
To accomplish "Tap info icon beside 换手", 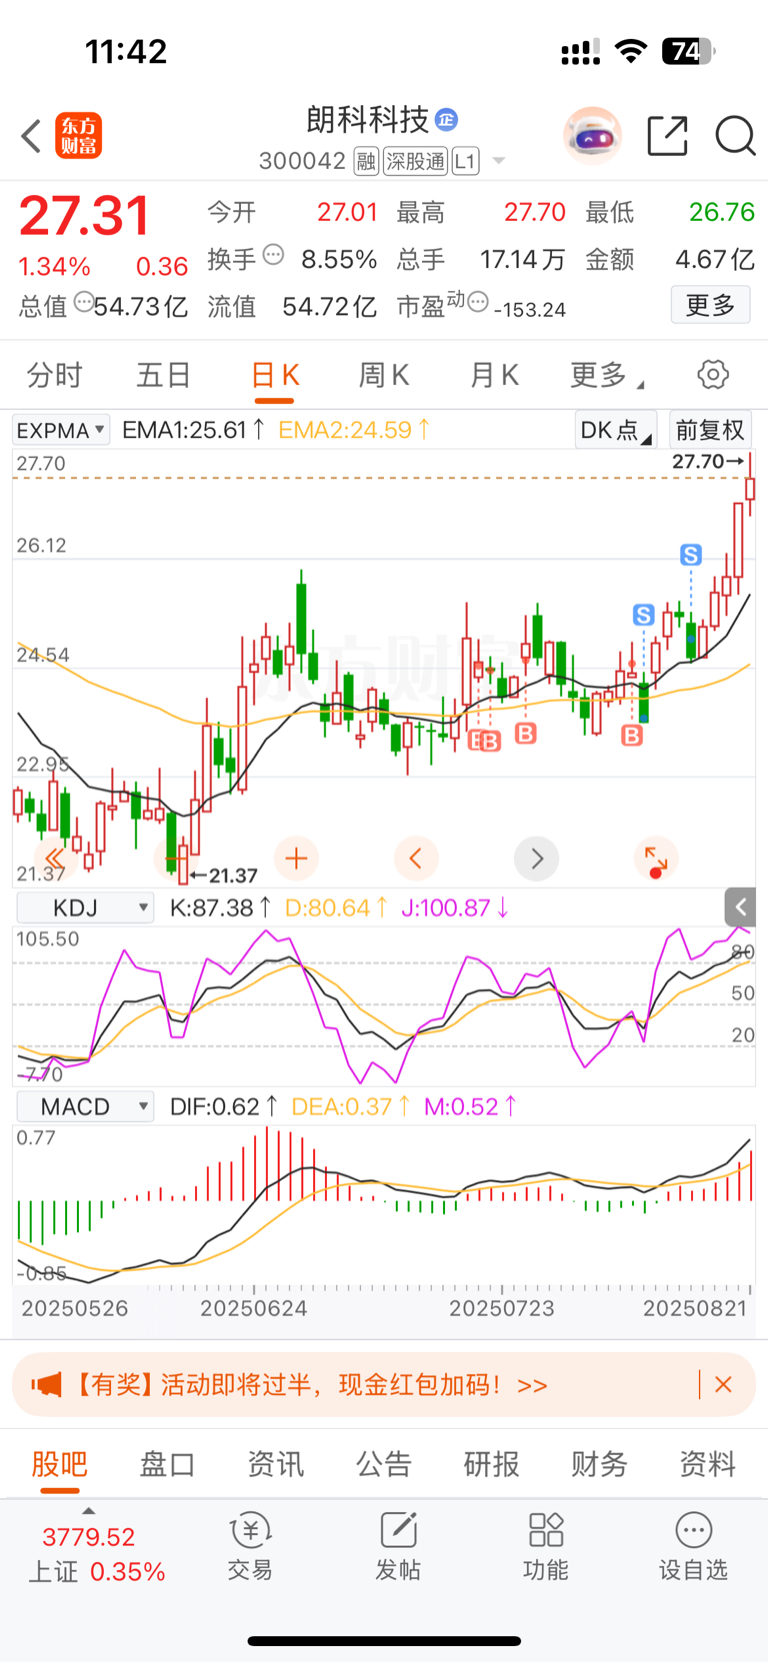I will tap(273, 255).
